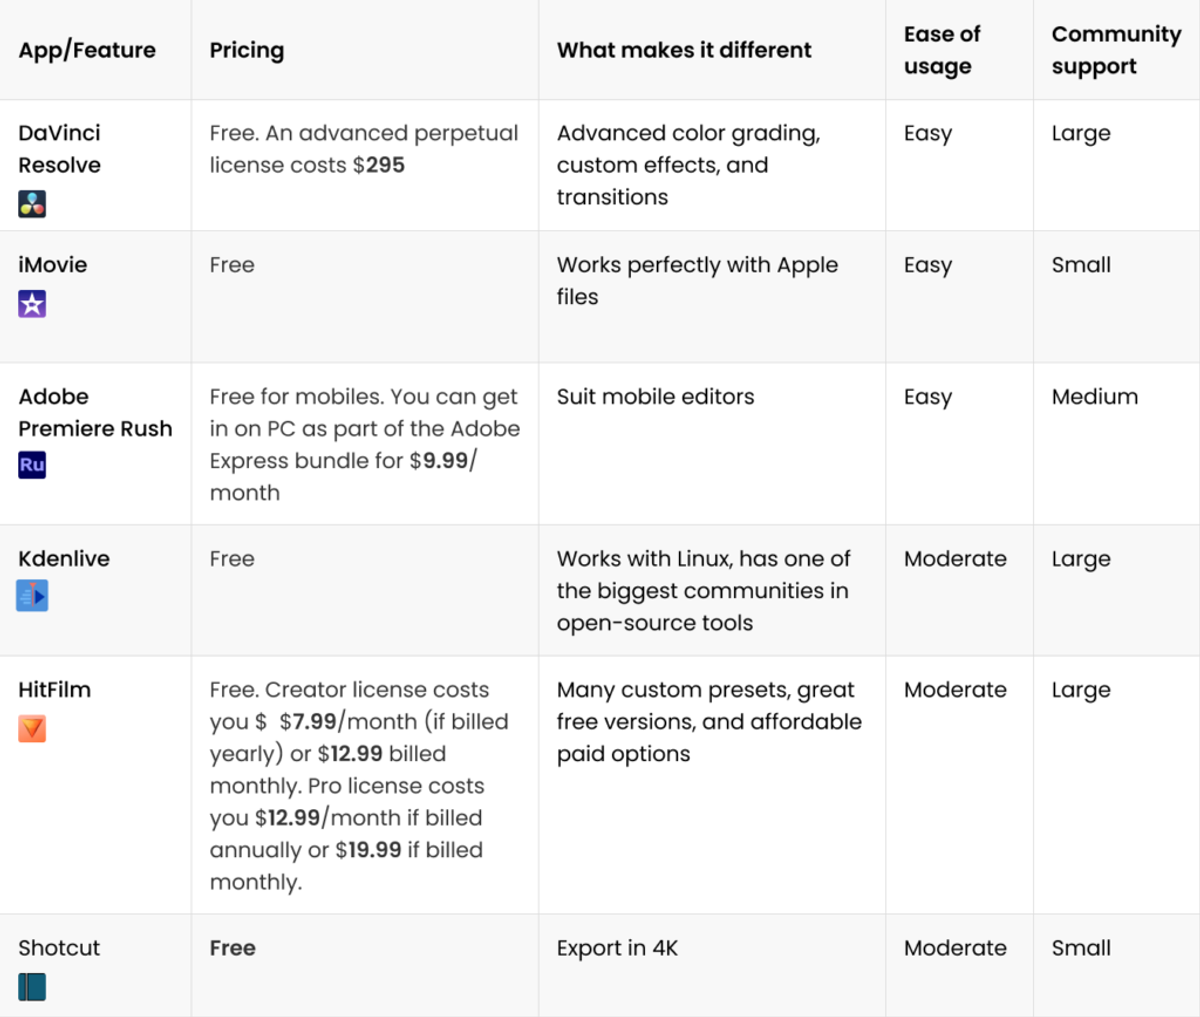1200x1017 pixels.
Task: Click the Community support column header
Action: [1116, 50]
